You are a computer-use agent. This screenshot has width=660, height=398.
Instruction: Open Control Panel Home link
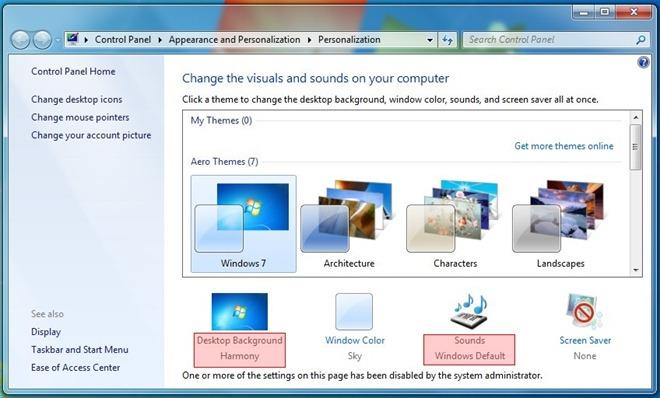[73, 72]
